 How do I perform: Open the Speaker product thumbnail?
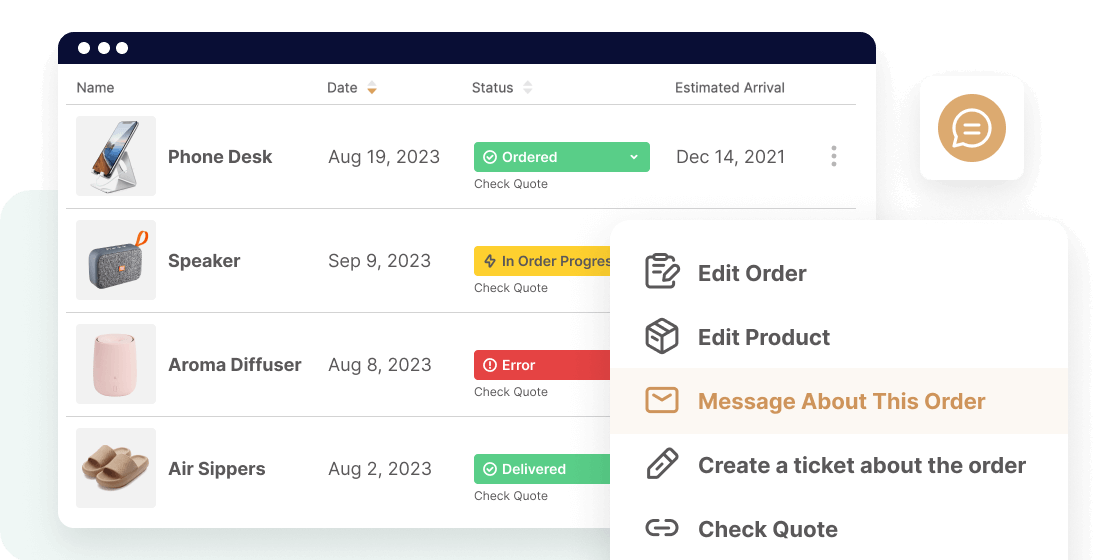click(x=116, y=260)
